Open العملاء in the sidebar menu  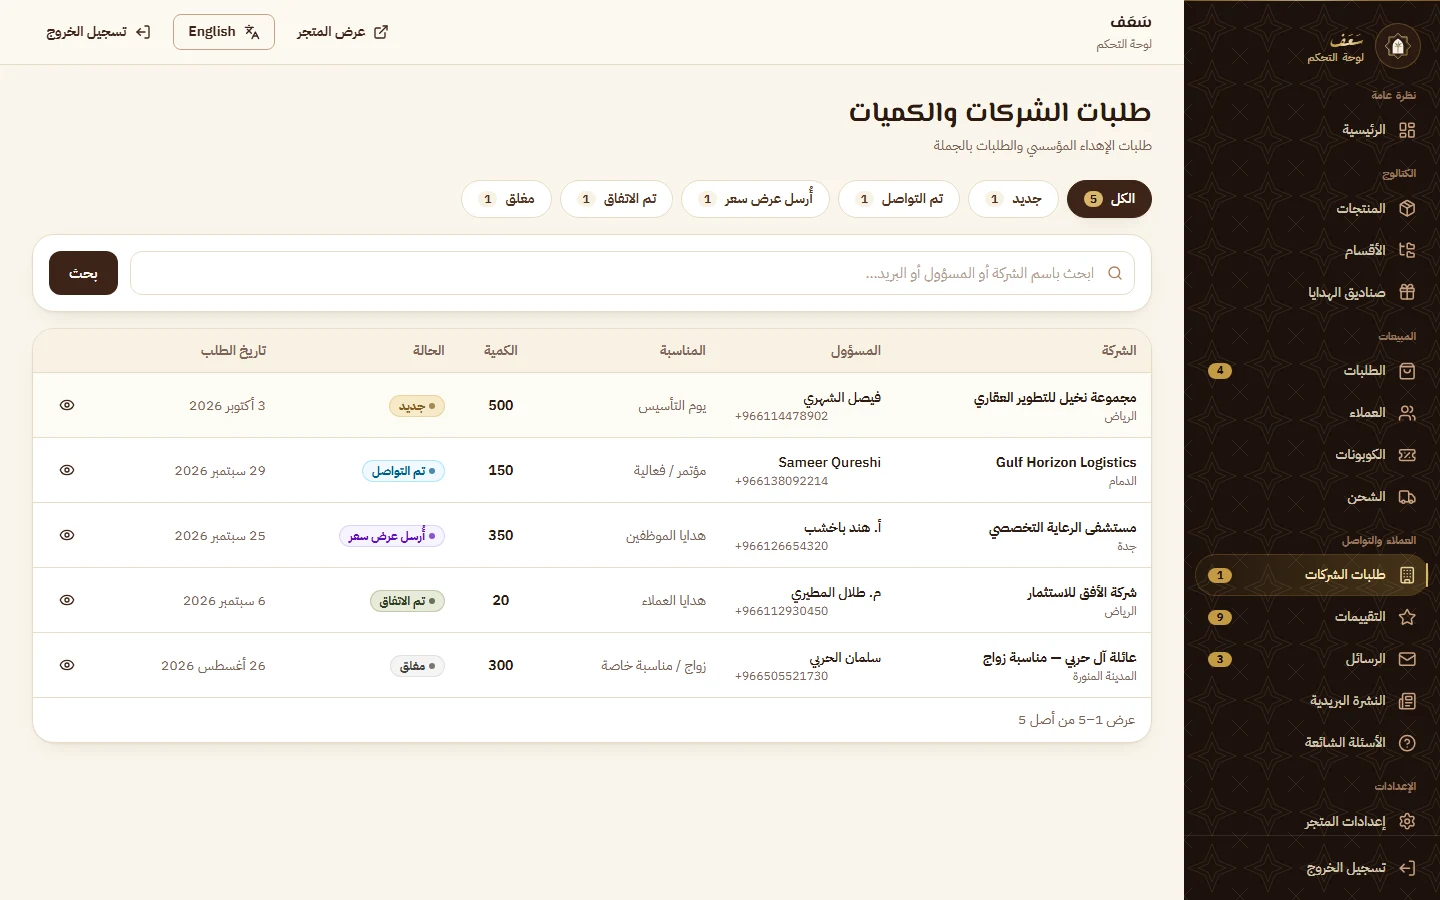1312,413
